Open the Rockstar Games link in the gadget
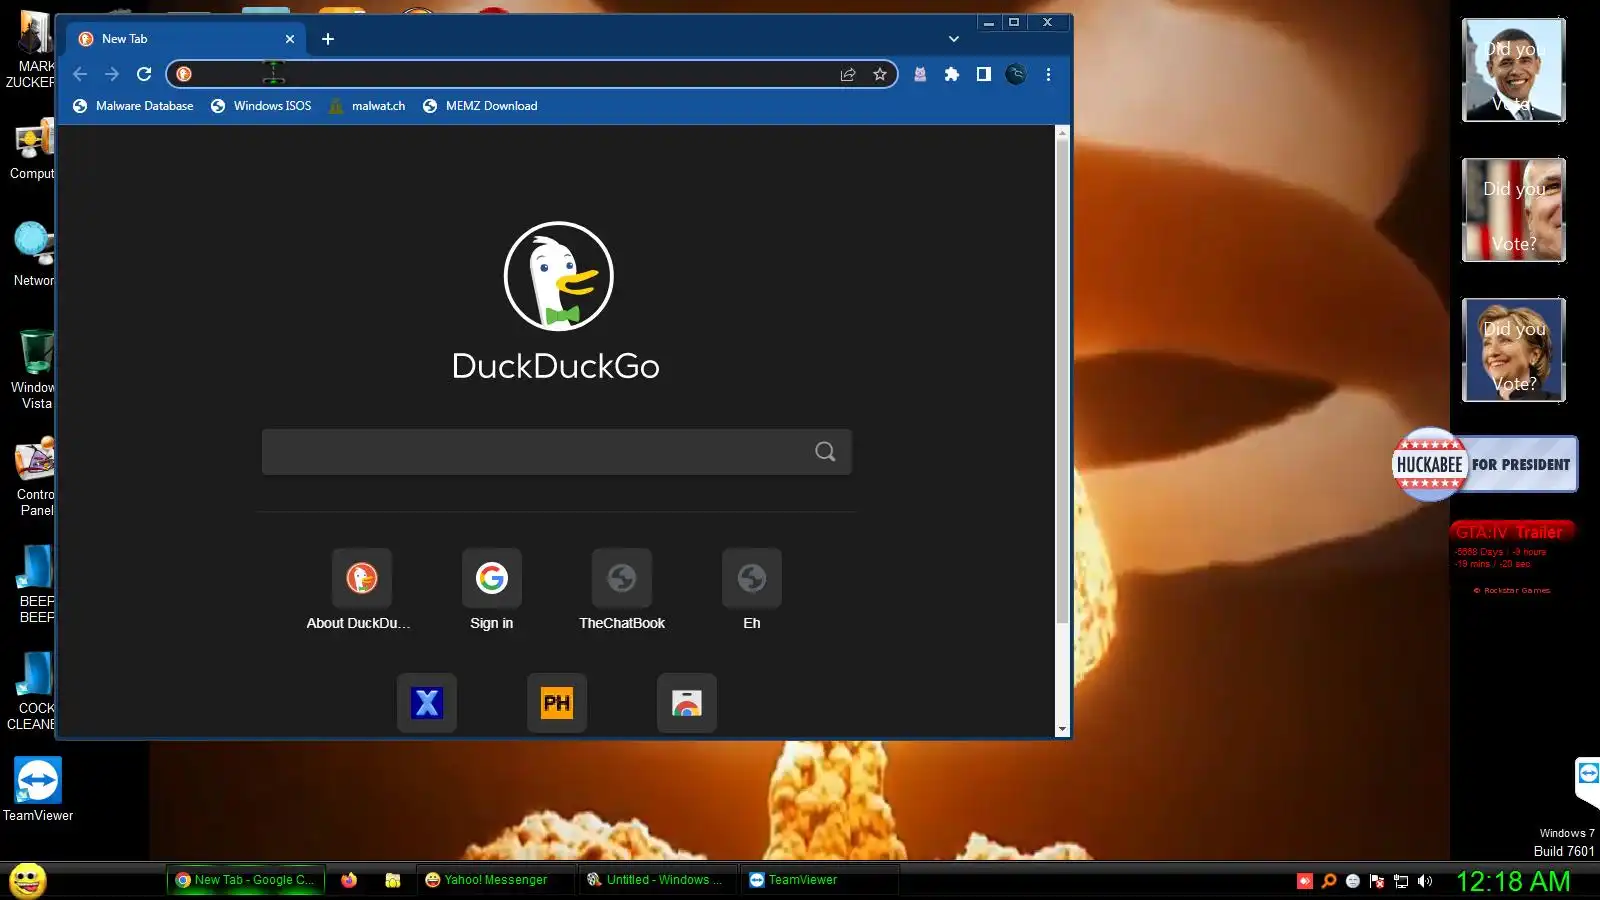Viewport: 1600px width, 900px height. (x=1512, y=591)
